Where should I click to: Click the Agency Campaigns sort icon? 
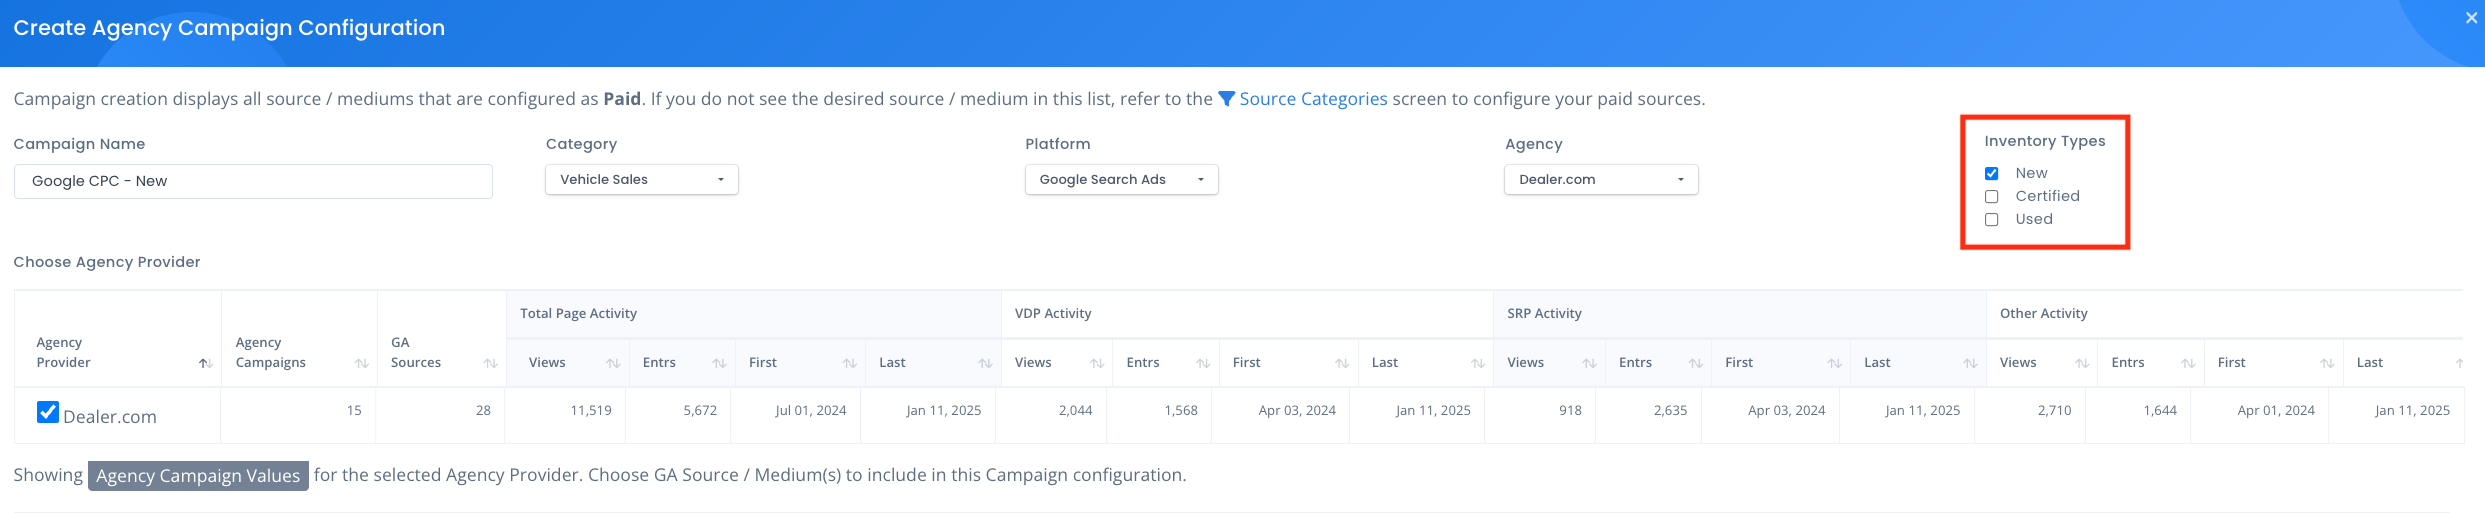click(x=361, y=363)
